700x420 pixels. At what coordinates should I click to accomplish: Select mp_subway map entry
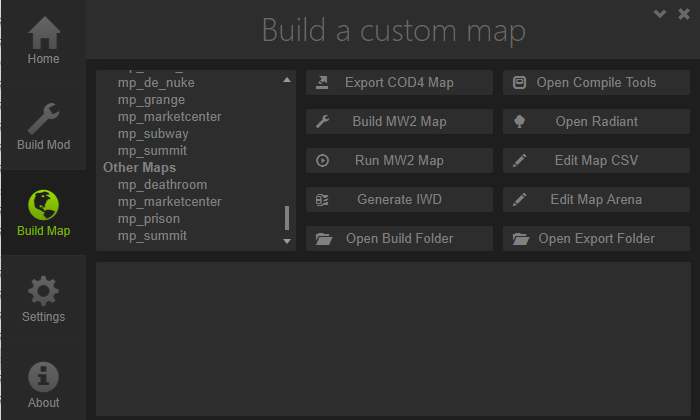[153, 134]
